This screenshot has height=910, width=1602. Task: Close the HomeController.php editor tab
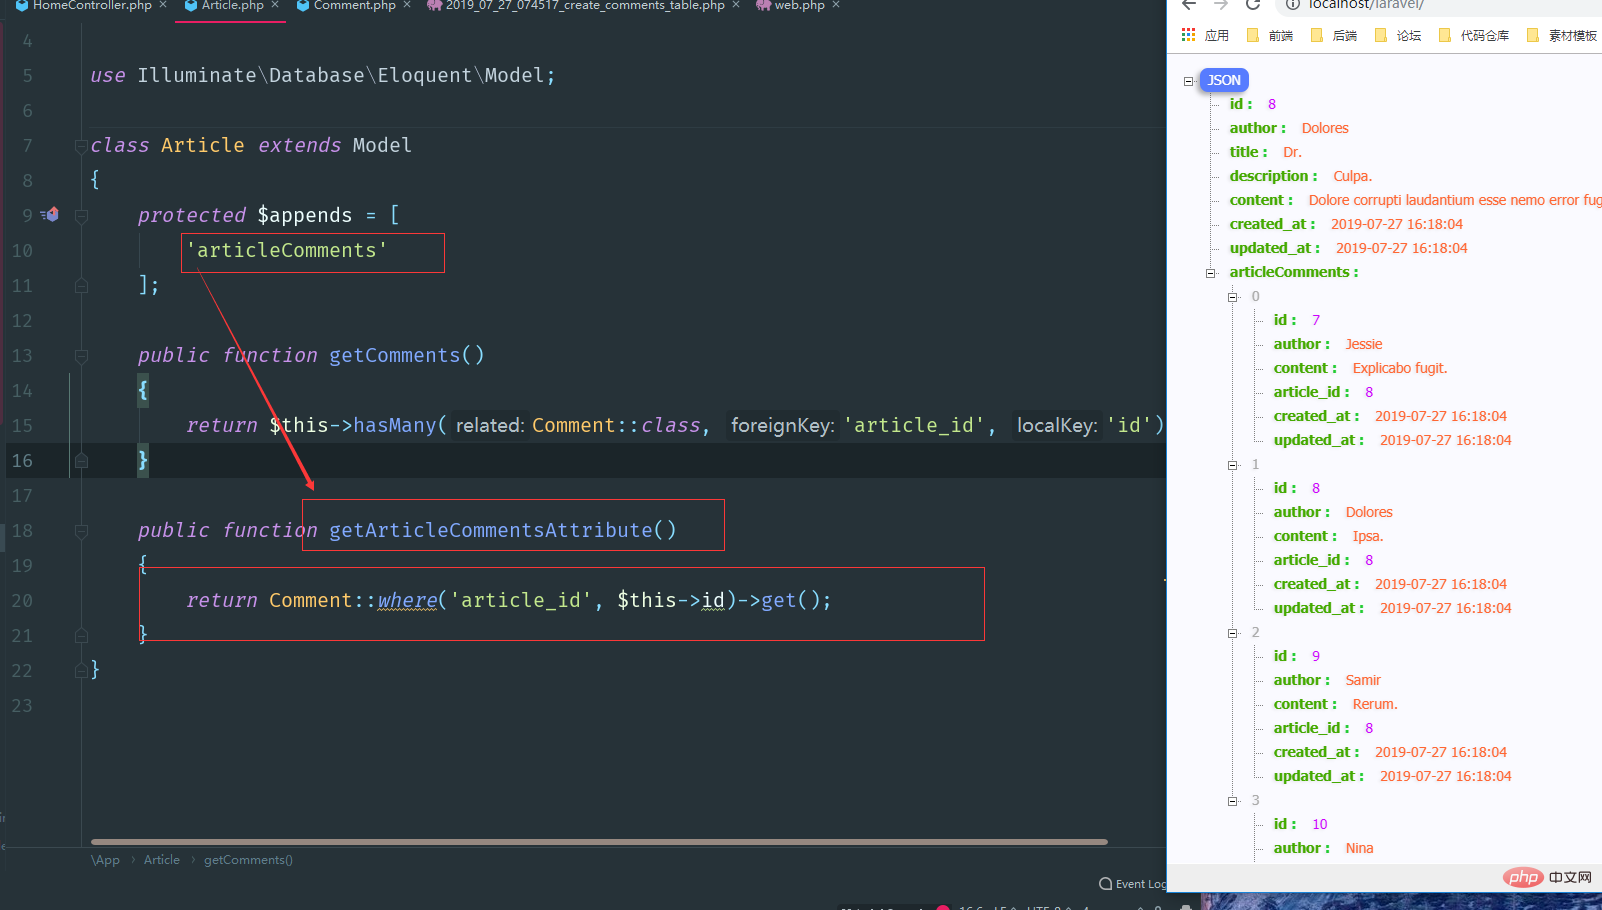pyautogui.click(x=163, y=5)
